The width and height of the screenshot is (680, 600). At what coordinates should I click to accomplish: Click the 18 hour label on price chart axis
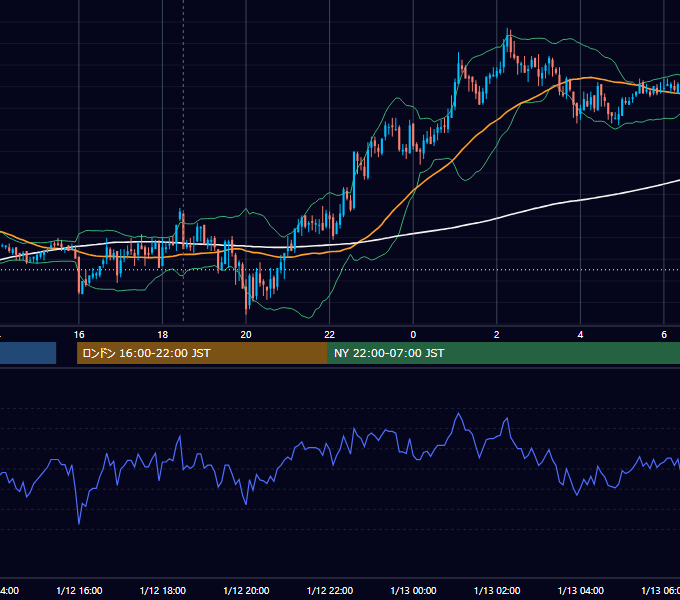tap(163, 335)
